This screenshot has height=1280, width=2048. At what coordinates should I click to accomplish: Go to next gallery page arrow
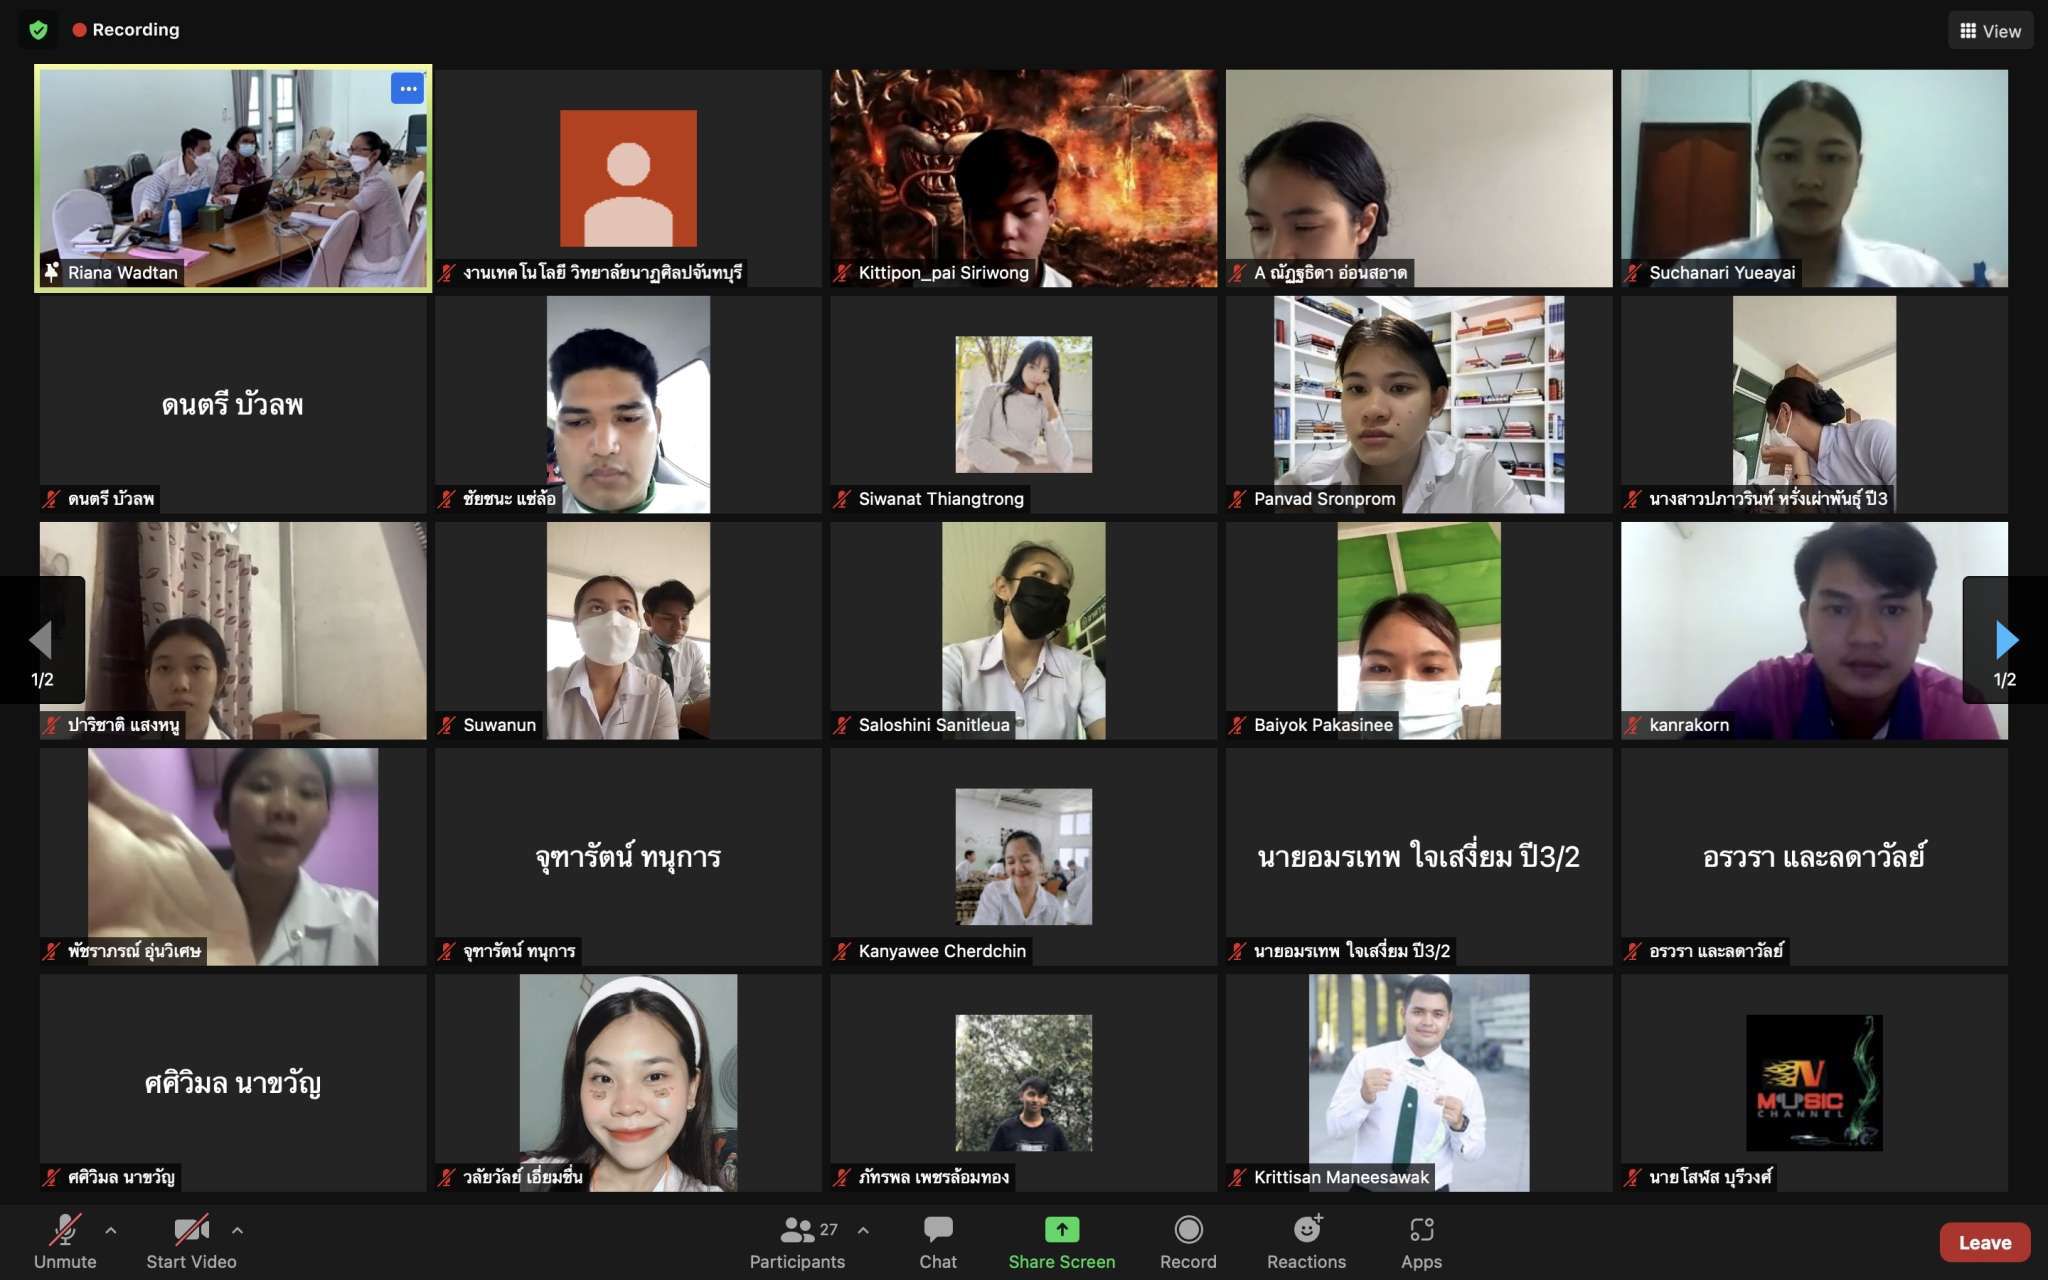pyautogui.click(x=2005, y=640)
